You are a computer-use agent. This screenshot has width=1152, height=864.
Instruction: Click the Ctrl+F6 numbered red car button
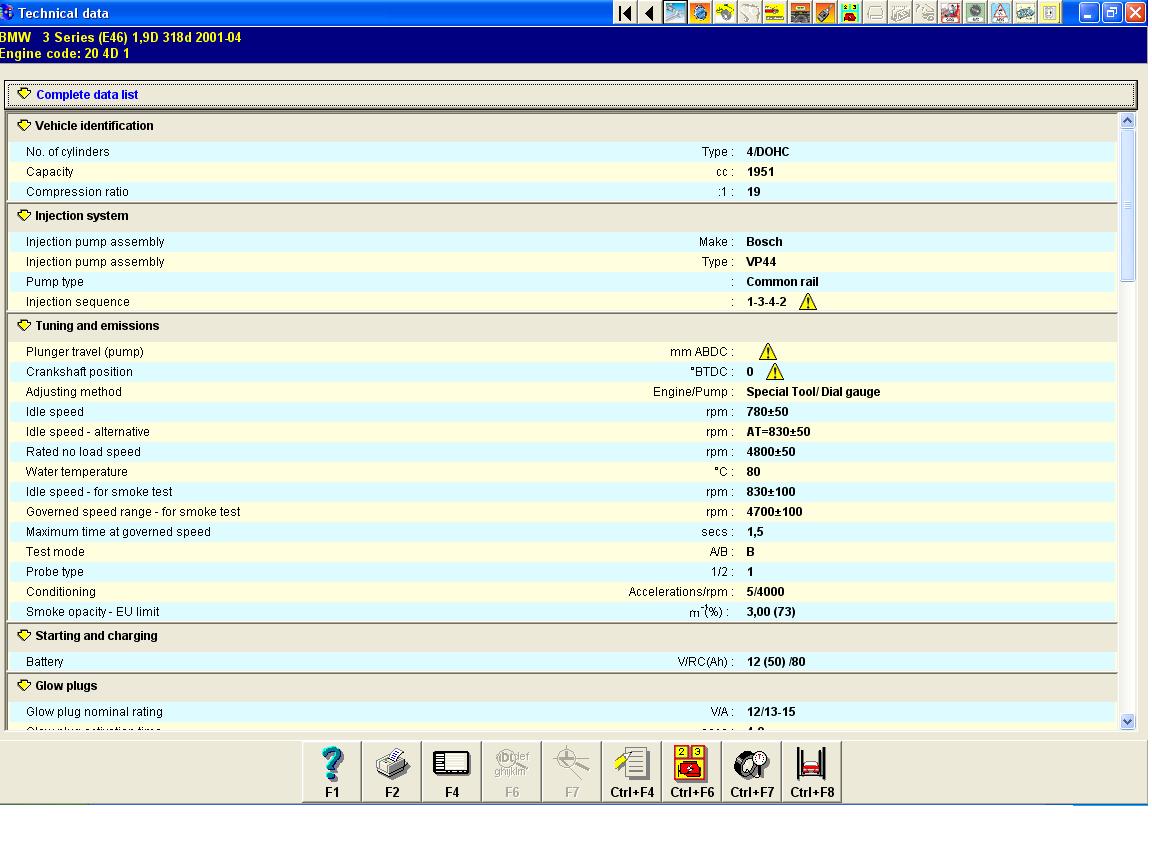tap(692, 771)
